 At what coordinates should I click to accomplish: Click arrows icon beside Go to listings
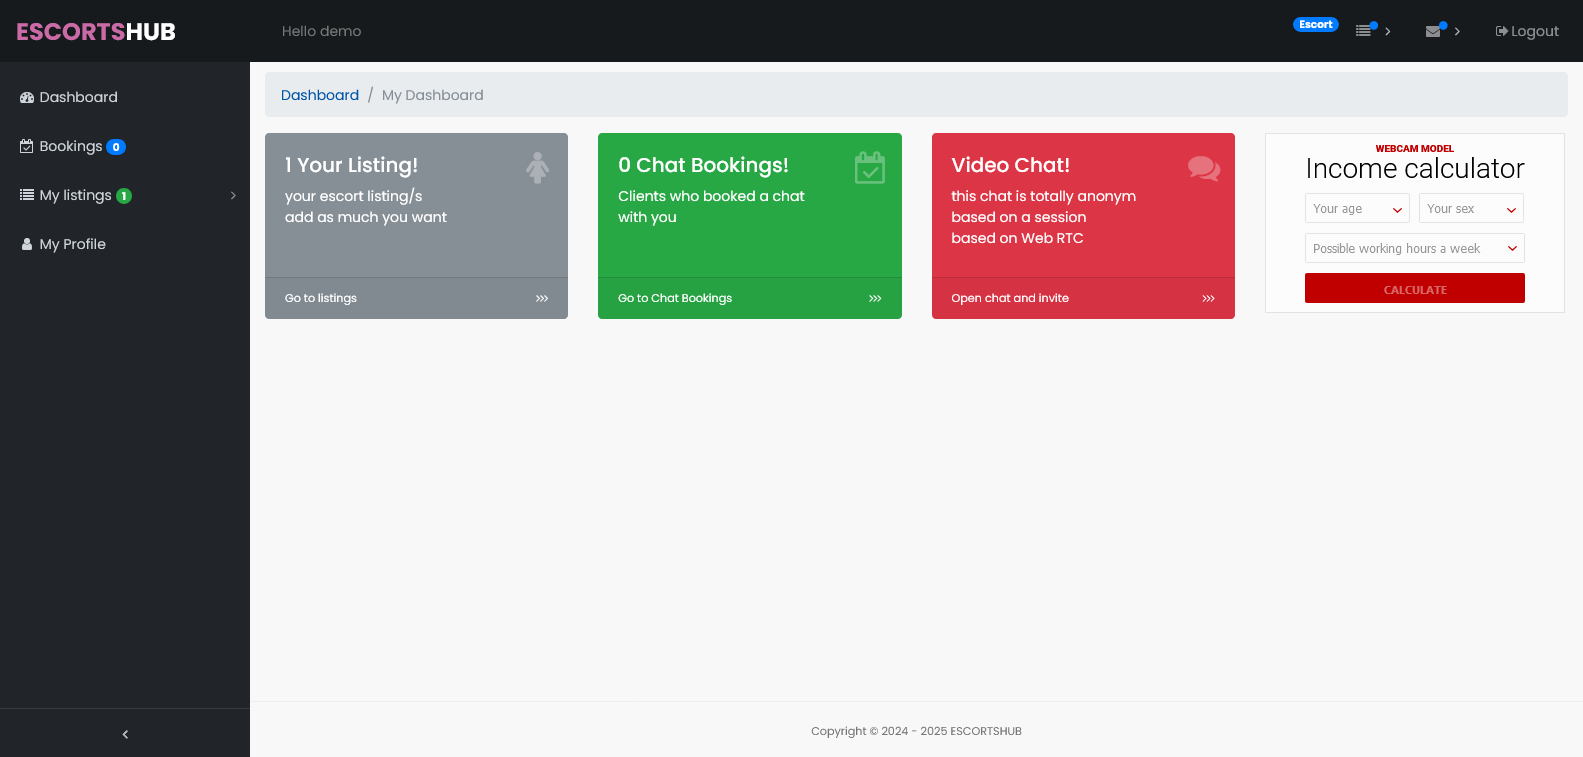coord(542,298)
